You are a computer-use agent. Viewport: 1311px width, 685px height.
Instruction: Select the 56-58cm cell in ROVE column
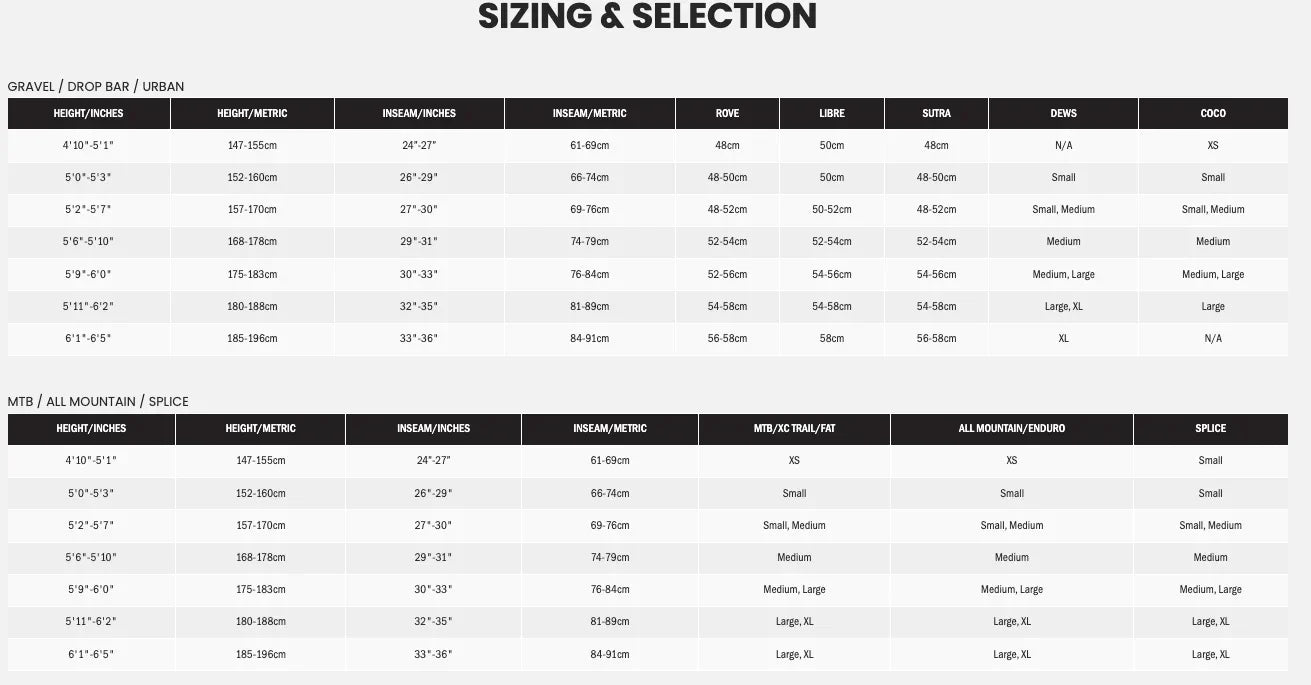click(727, 339)
